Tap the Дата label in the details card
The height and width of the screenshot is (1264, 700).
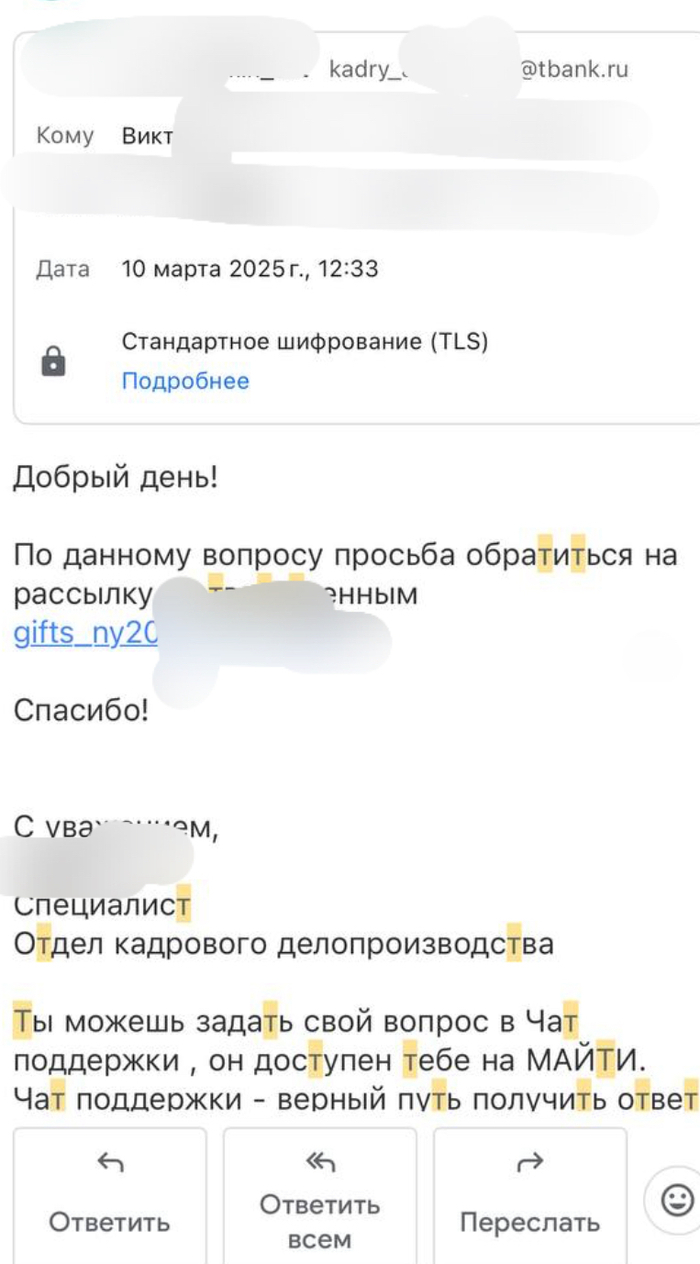tap(63, 269)
